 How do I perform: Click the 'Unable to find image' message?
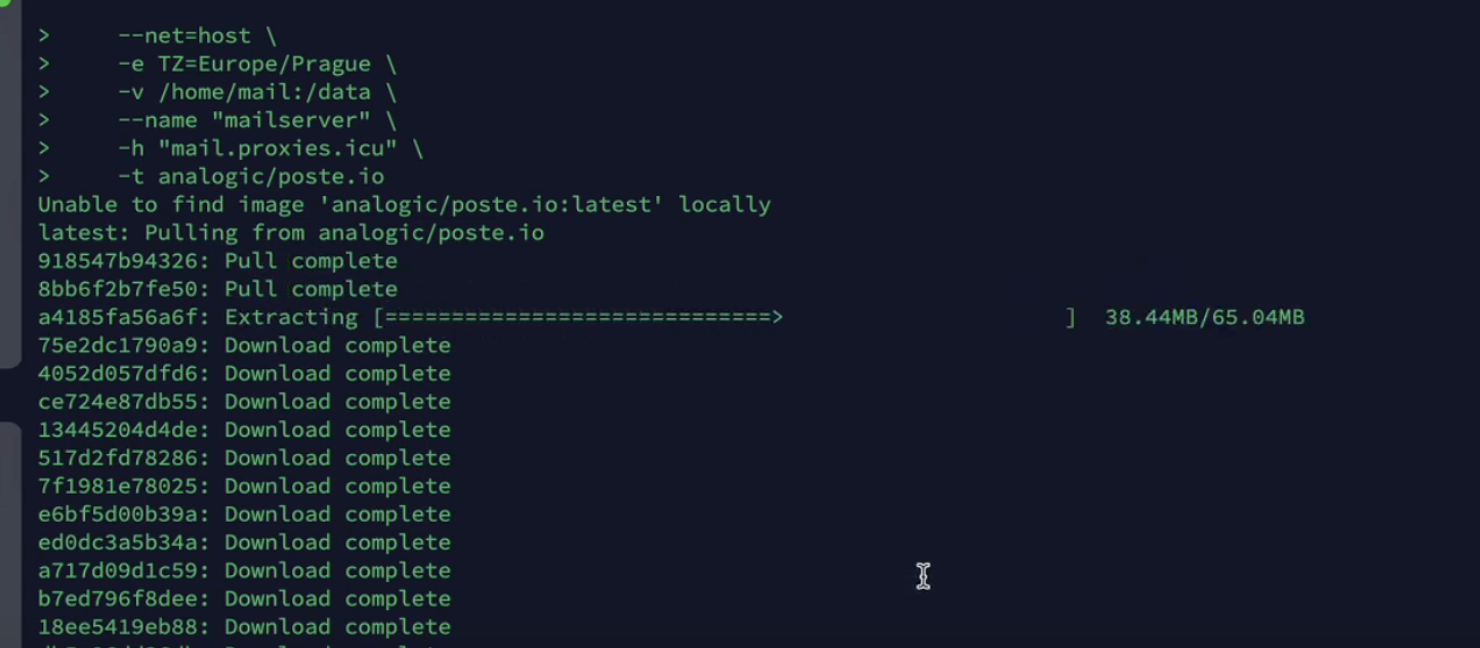pyautogui.click(x=404, y=204)
